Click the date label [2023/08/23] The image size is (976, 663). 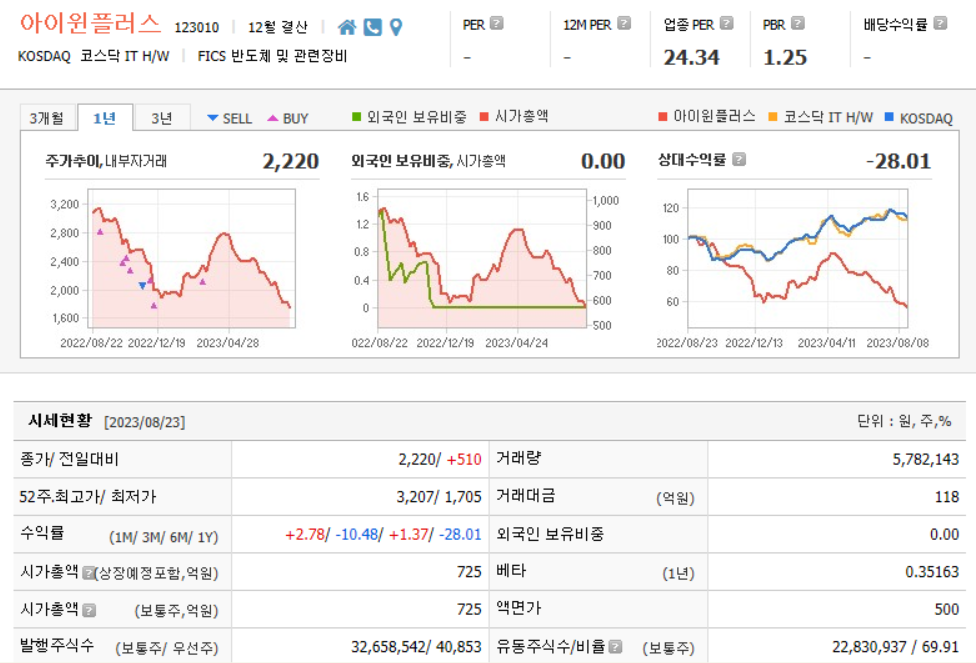pyautogui.click(x=144, y=422)
